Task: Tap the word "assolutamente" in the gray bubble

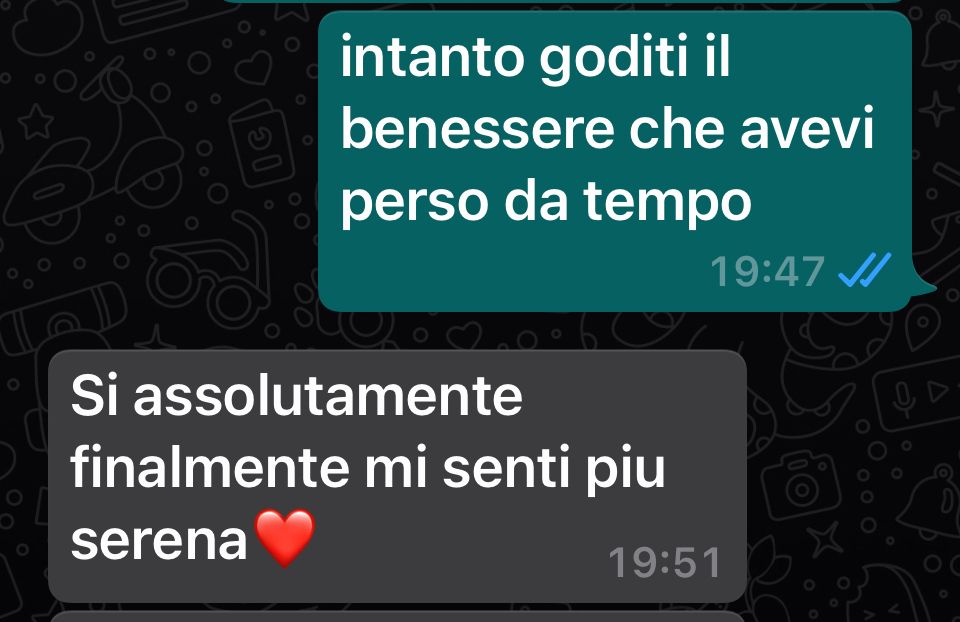Action: click(x=328, y=396)
